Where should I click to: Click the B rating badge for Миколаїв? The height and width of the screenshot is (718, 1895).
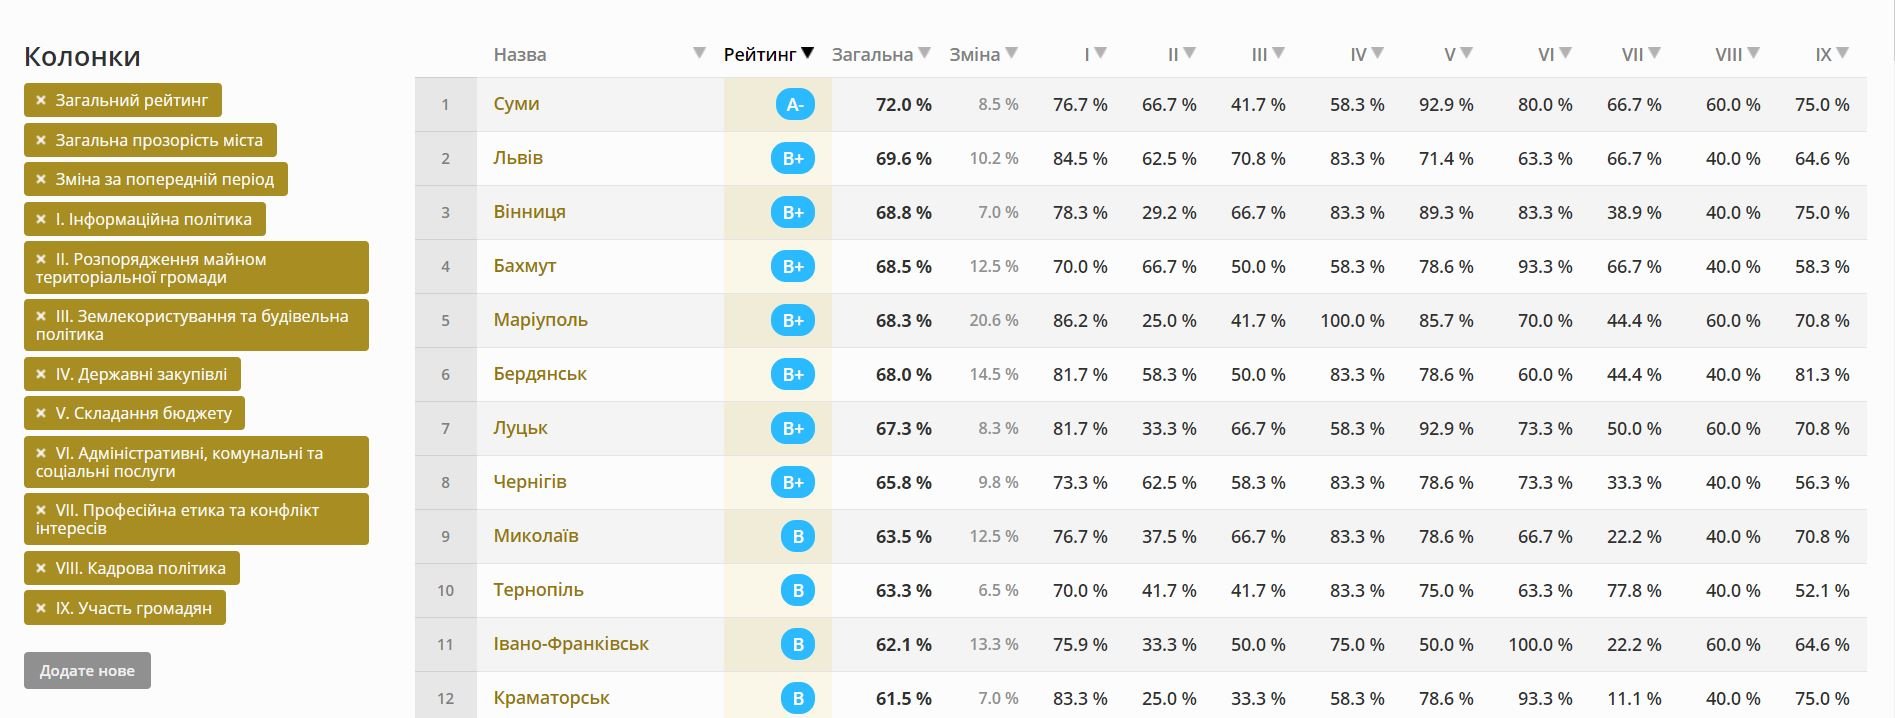pos(798,536)
